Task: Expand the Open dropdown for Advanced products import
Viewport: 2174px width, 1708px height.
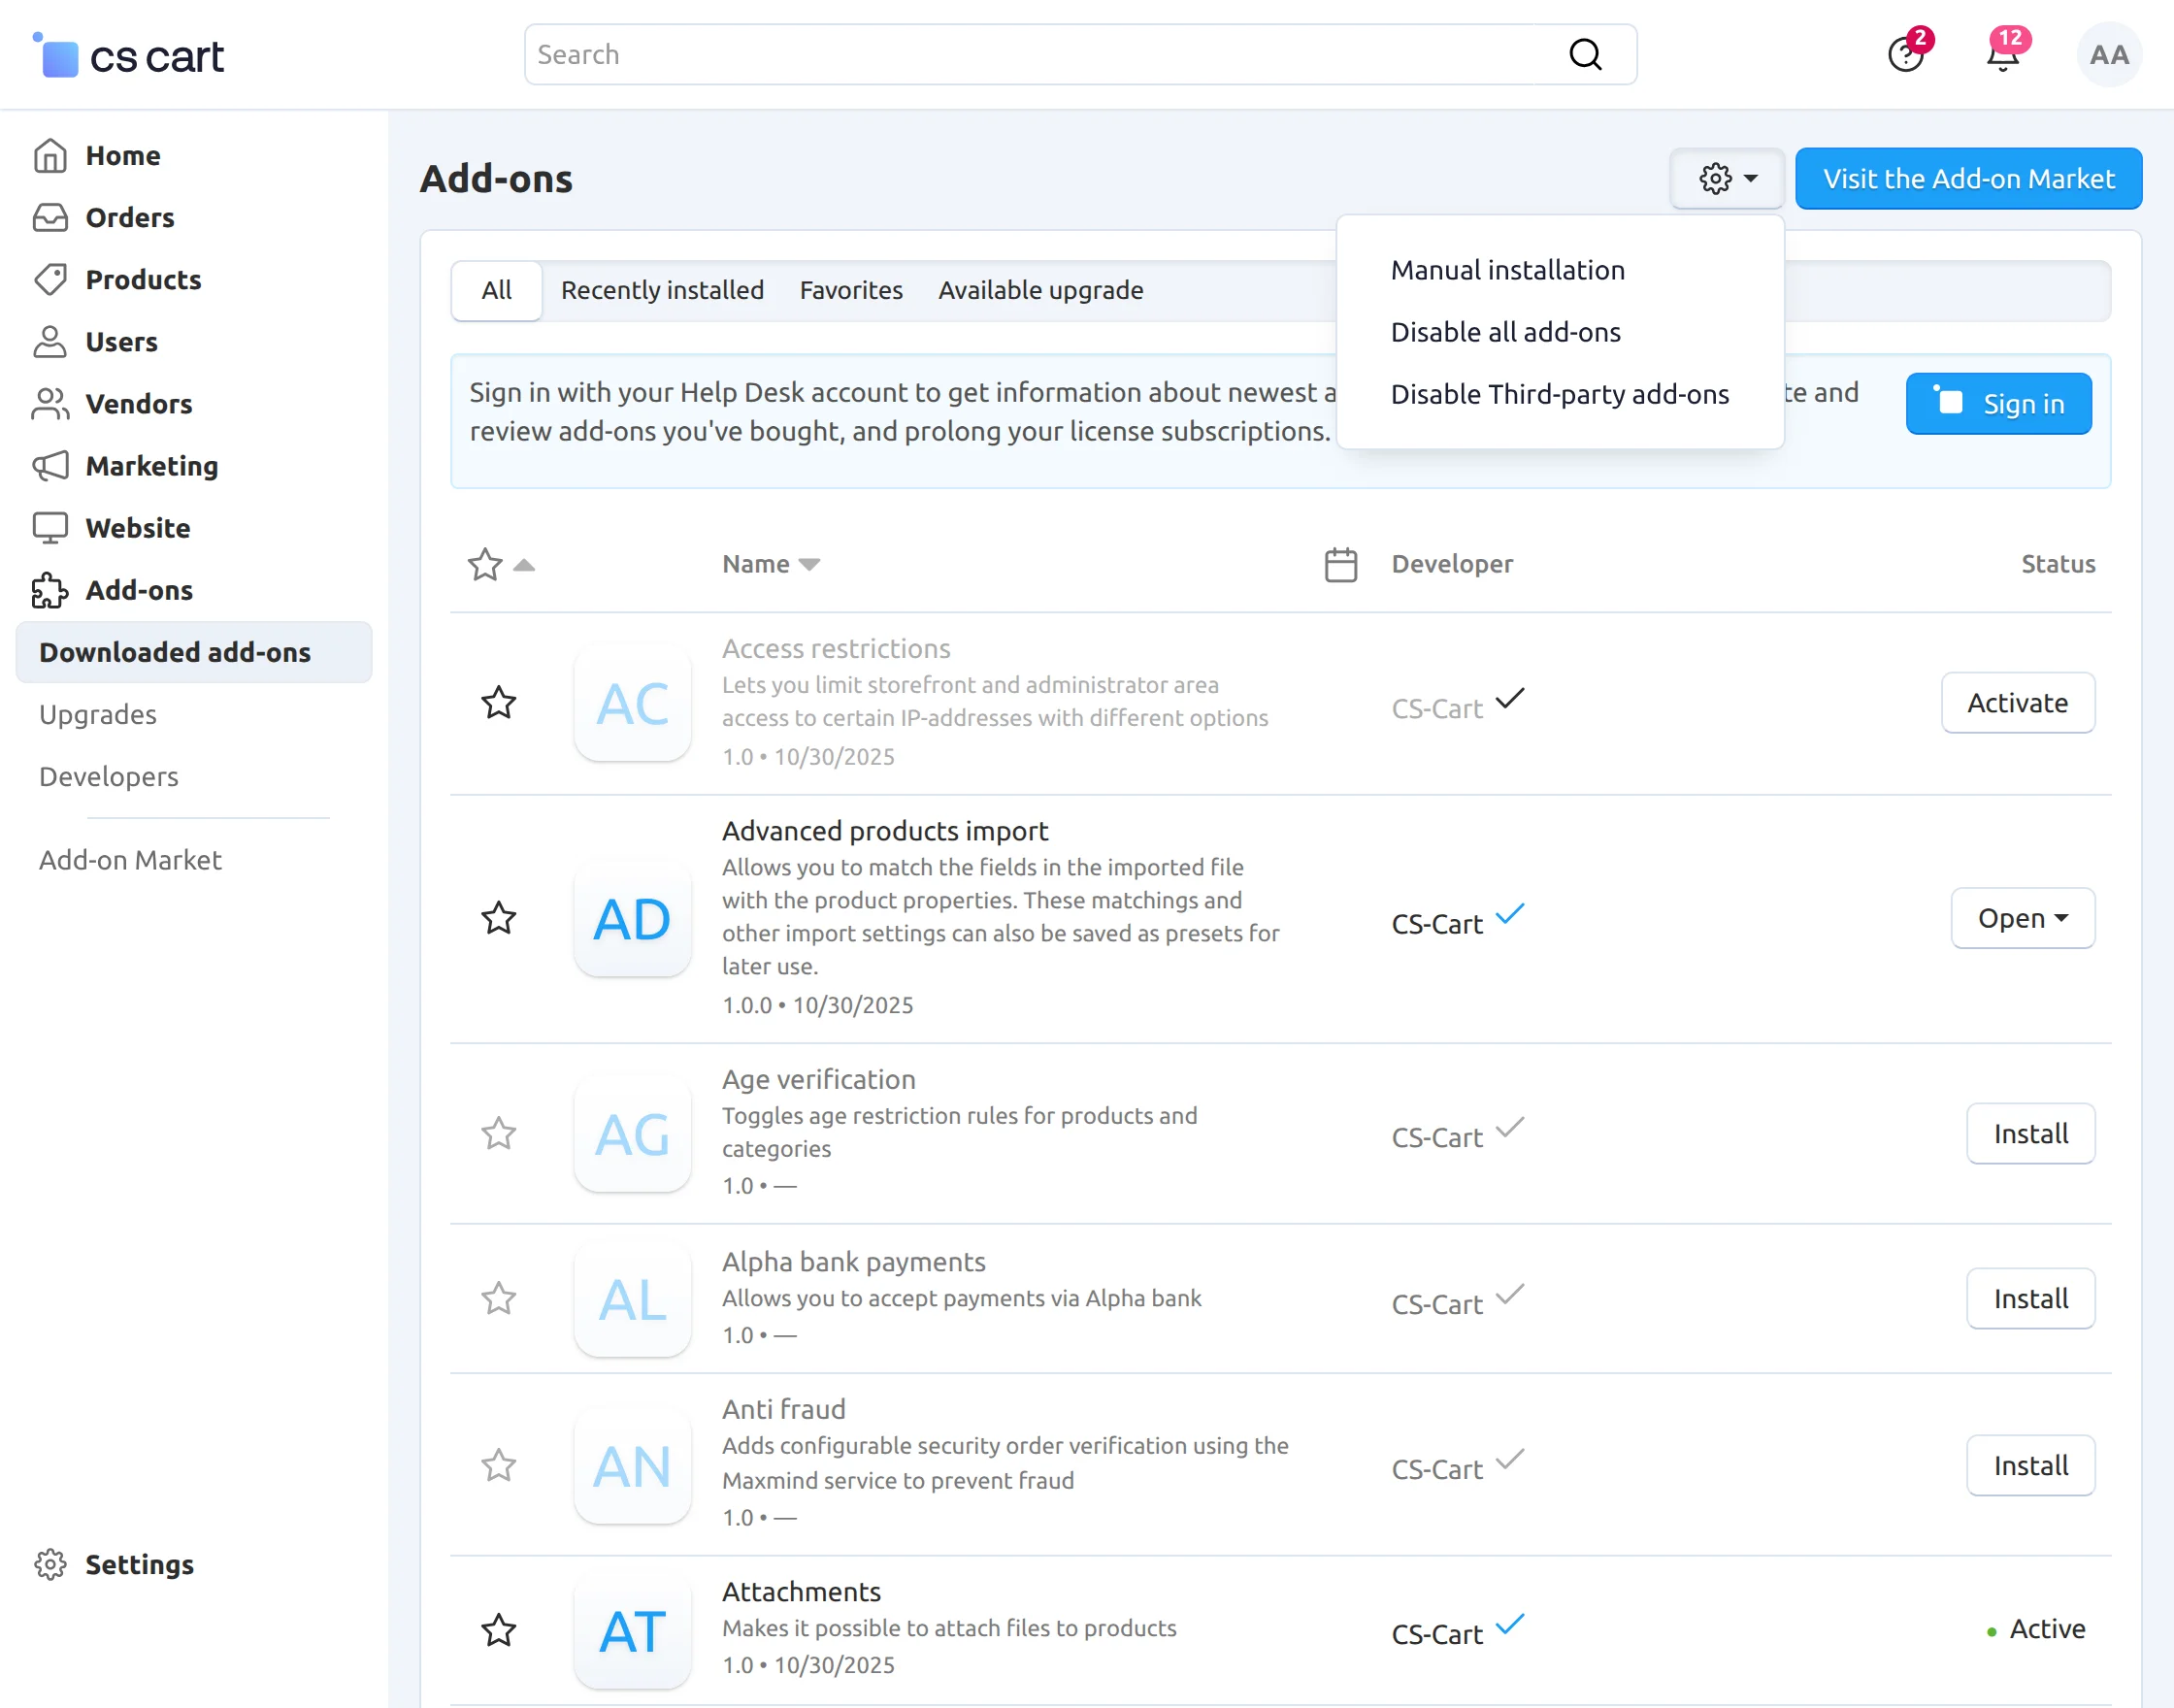Action: tap(2022, 918)
